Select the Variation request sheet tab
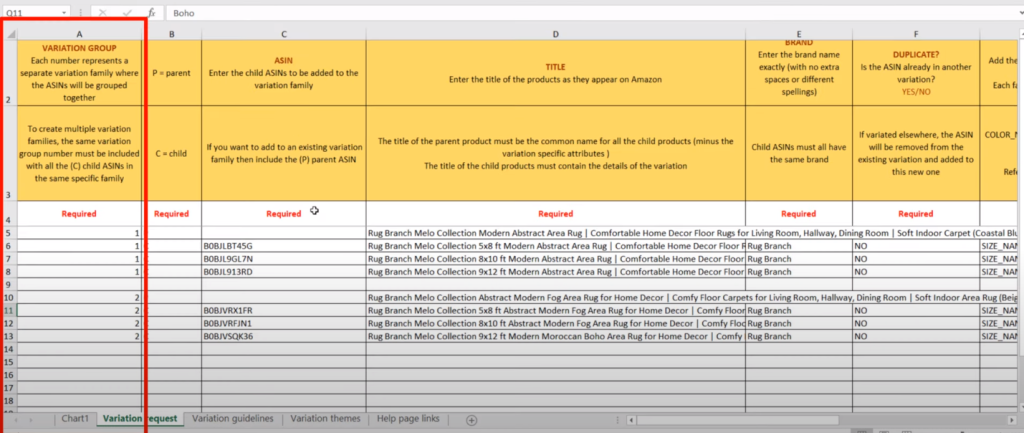Image resolution: width=1024 pixels, height=433 pixels. [x=140, y=419]
